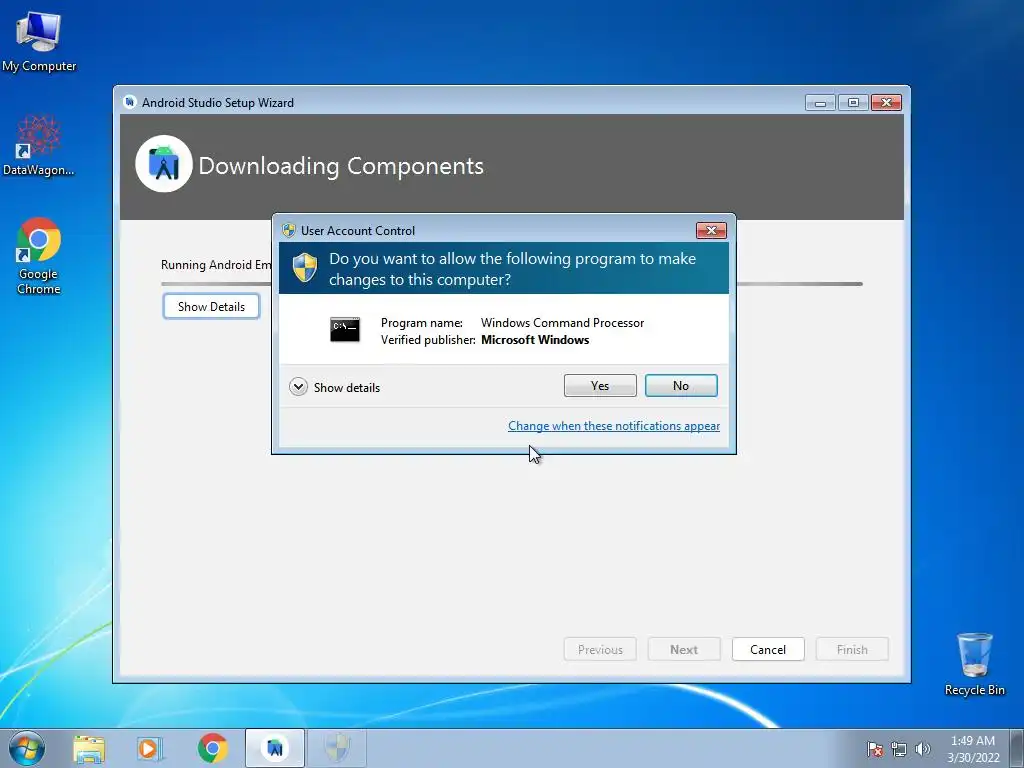Click the Running Android Em… status text
1024x768 pixels.
point(216,264)
